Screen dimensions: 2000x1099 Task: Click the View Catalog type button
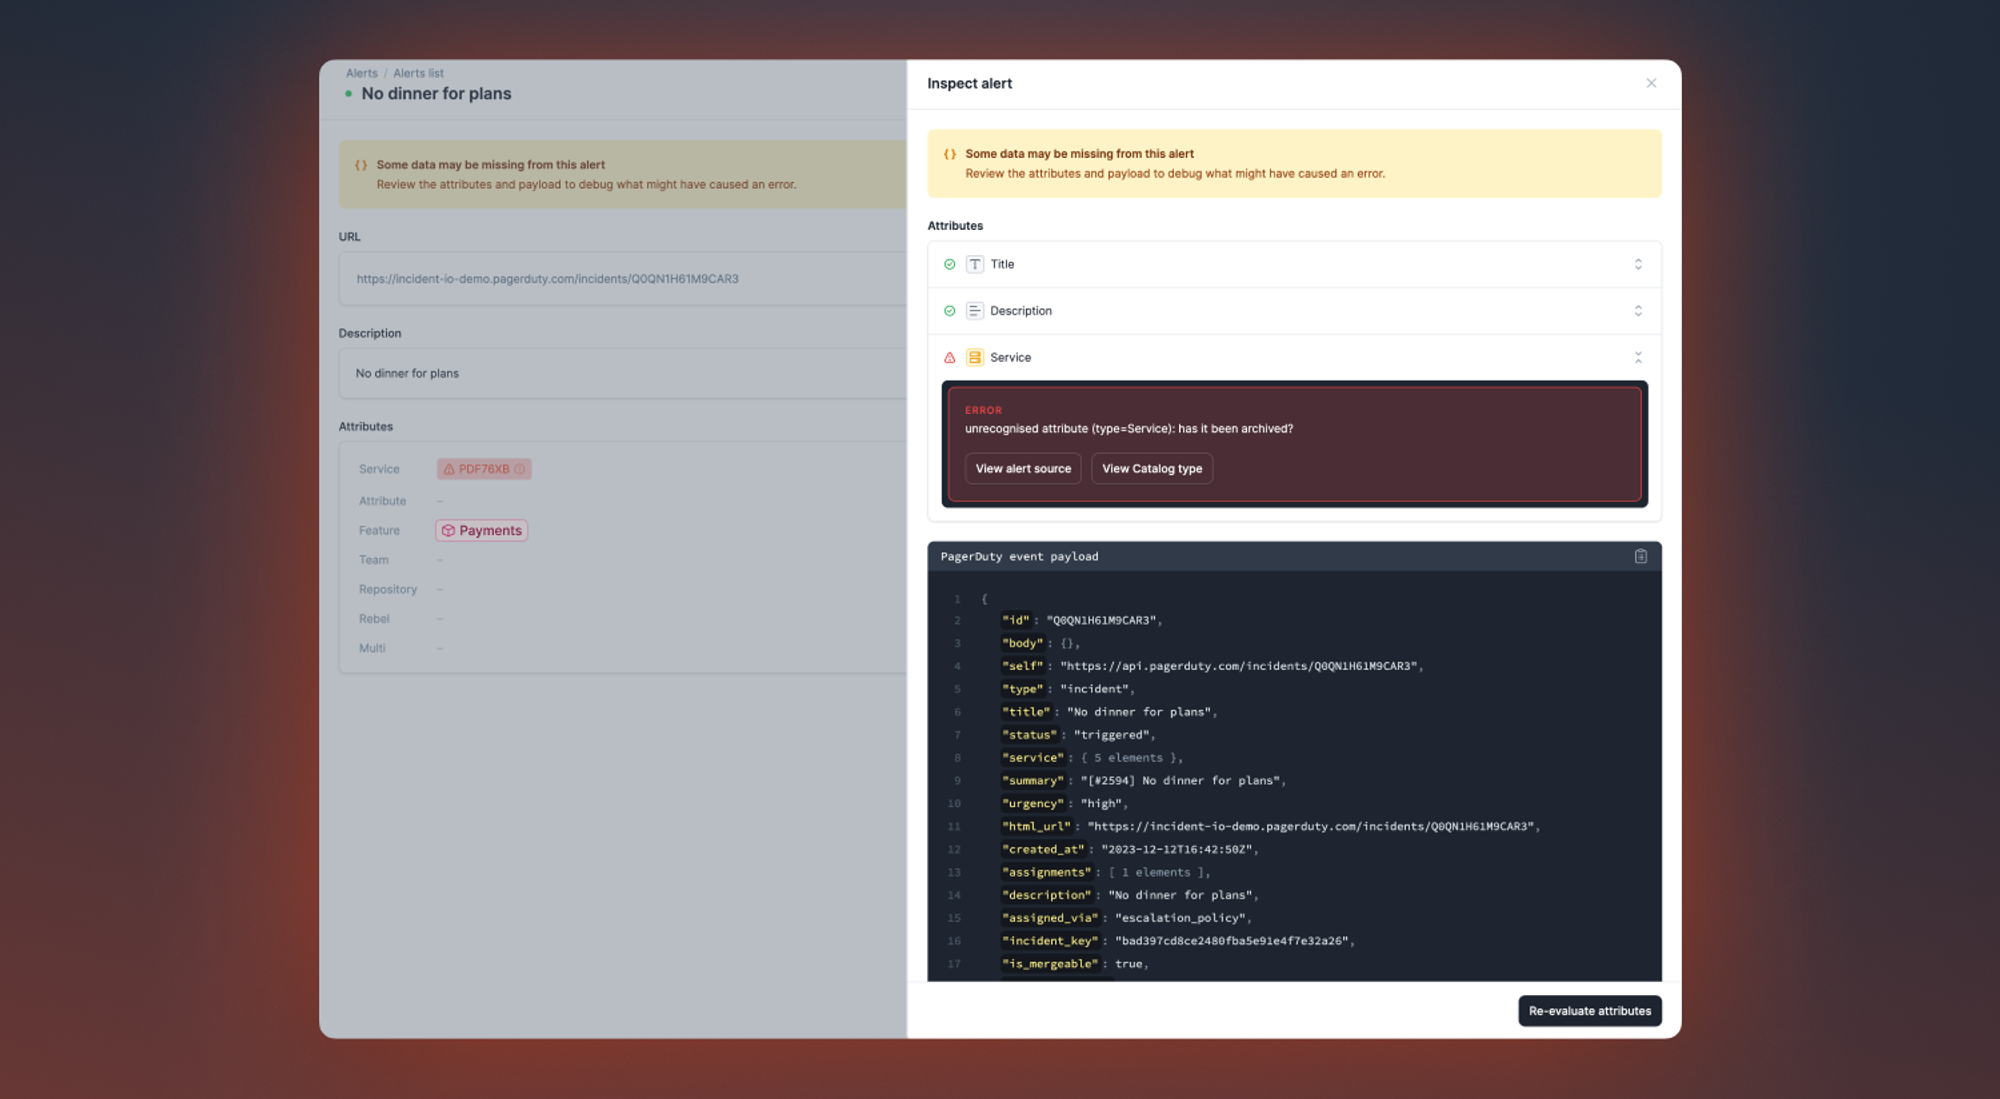click(1151, 468)
